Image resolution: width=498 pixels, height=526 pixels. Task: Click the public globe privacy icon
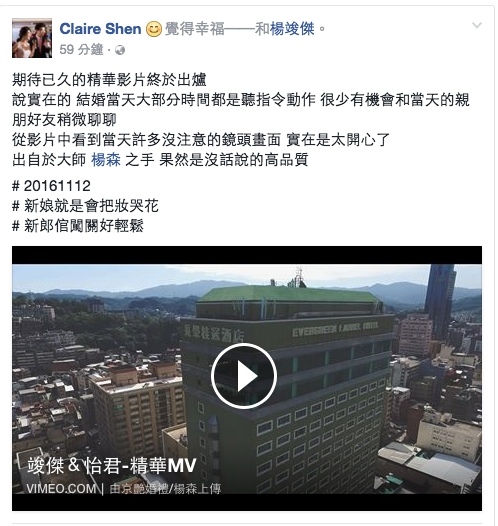click(120, 50)
